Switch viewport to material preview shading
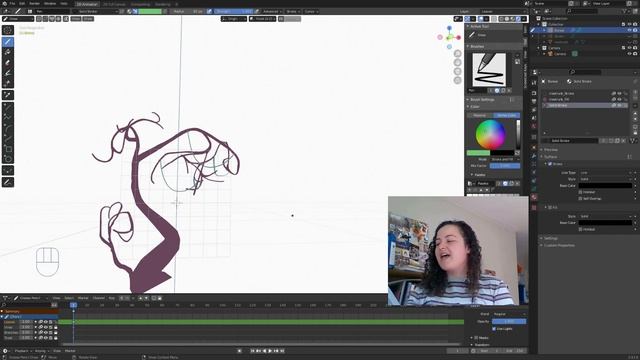The height and width of the screenshot is (360, 640). [x=513, y=19]
